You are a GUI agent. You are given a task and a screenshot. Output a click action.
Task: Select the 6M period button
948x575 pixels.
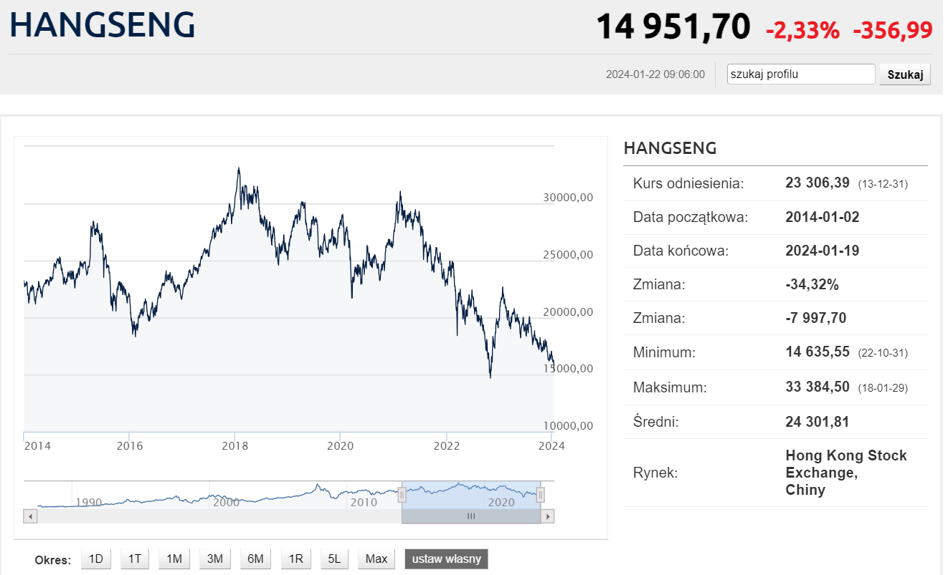click(x=255, y=559)
